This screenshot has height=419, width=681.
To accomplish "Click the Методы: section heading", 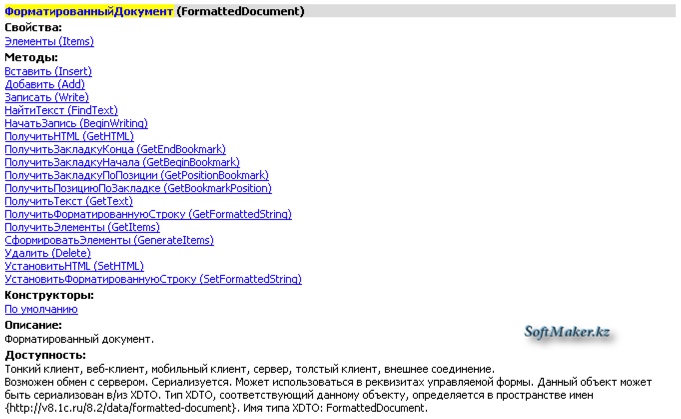I will pyautogui.click(x=31, y=57).
